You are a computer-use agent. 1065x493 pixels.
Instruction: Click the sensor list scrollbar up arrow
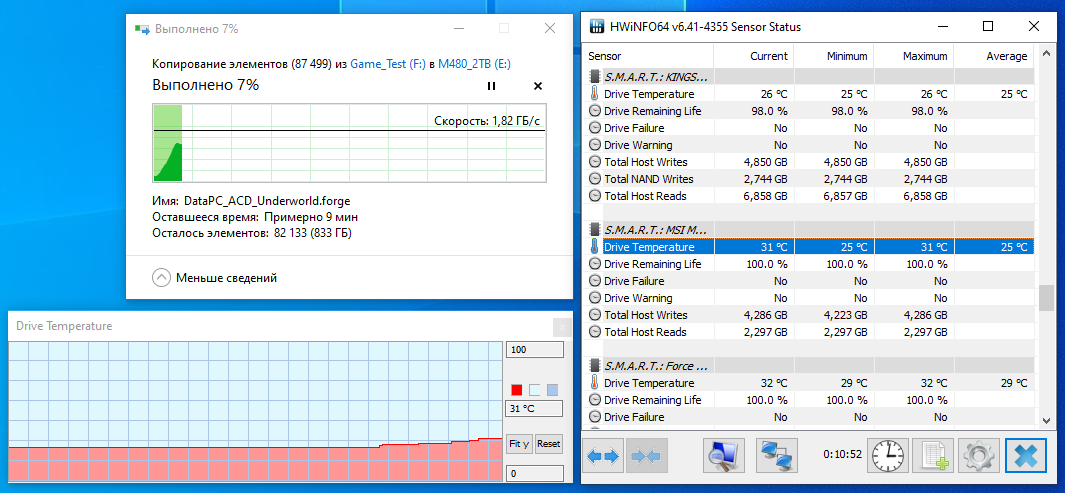[1047, 54]
